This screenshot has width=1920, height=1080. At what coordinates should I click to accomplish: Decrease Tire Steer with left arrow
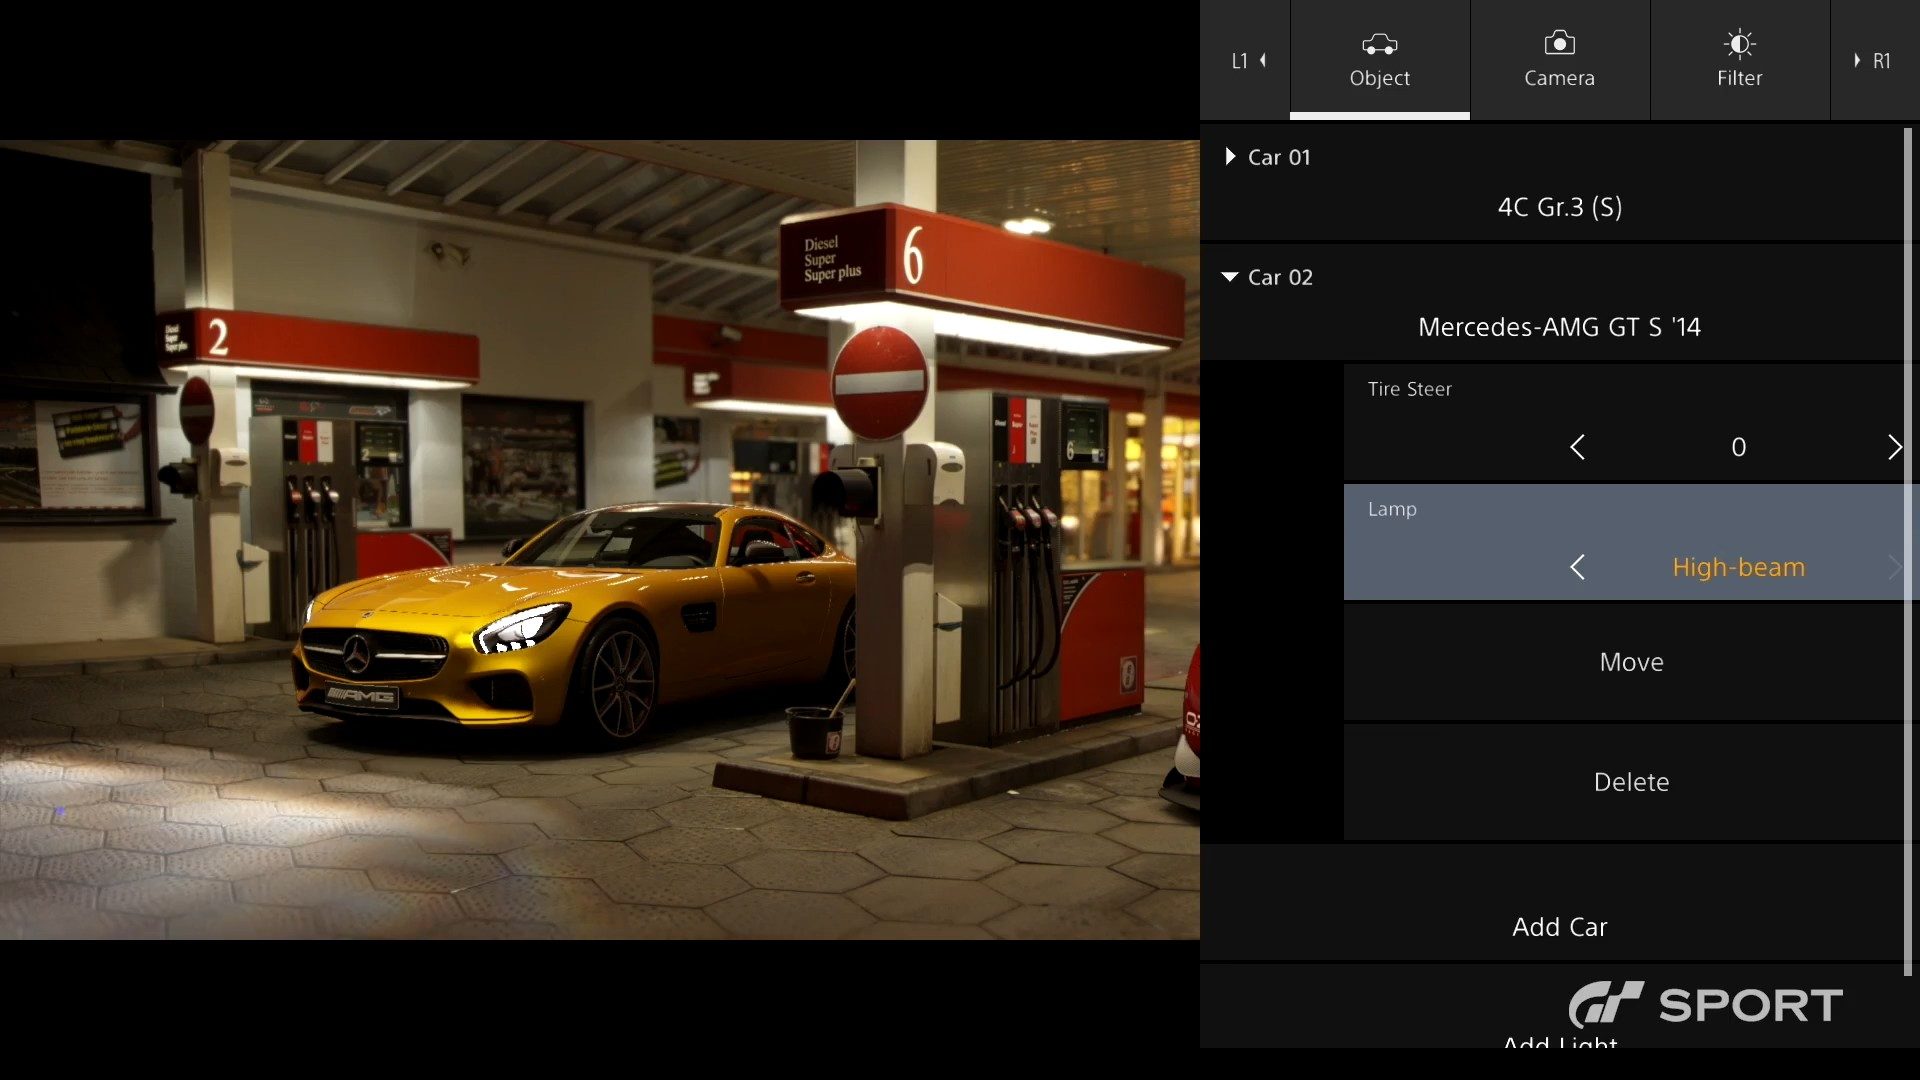pyautogui.click(x=1577, y=447)
